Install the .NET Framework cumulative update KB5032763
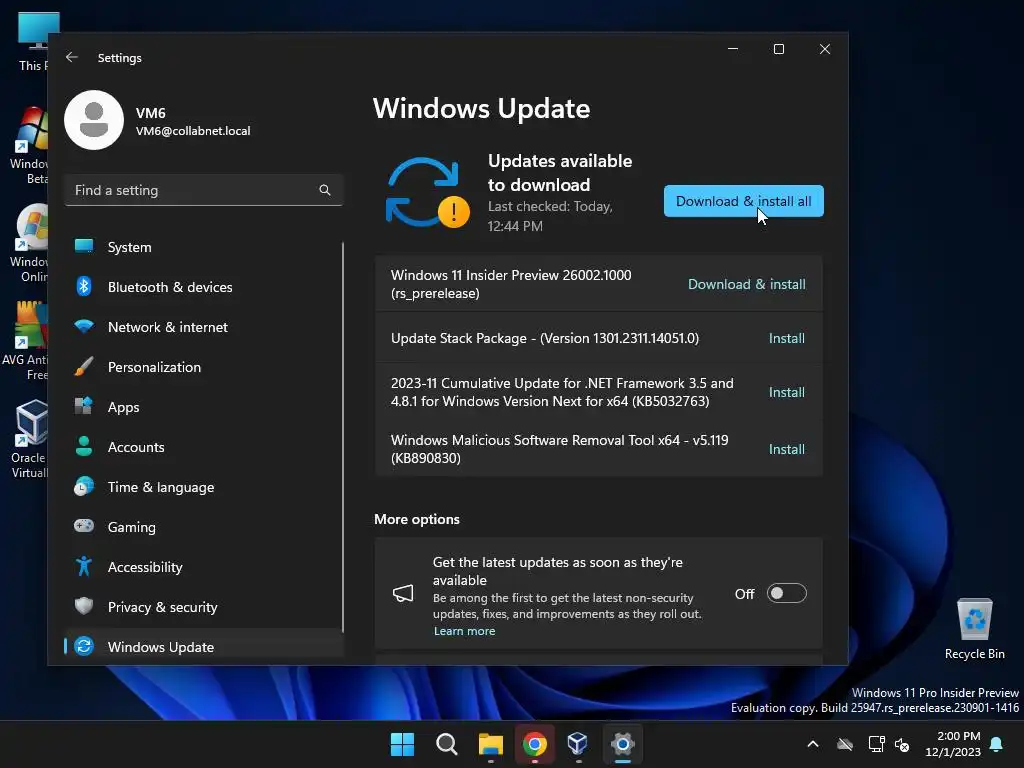The width and height of the screenshot is (1024, 768). tap(786, 392)
